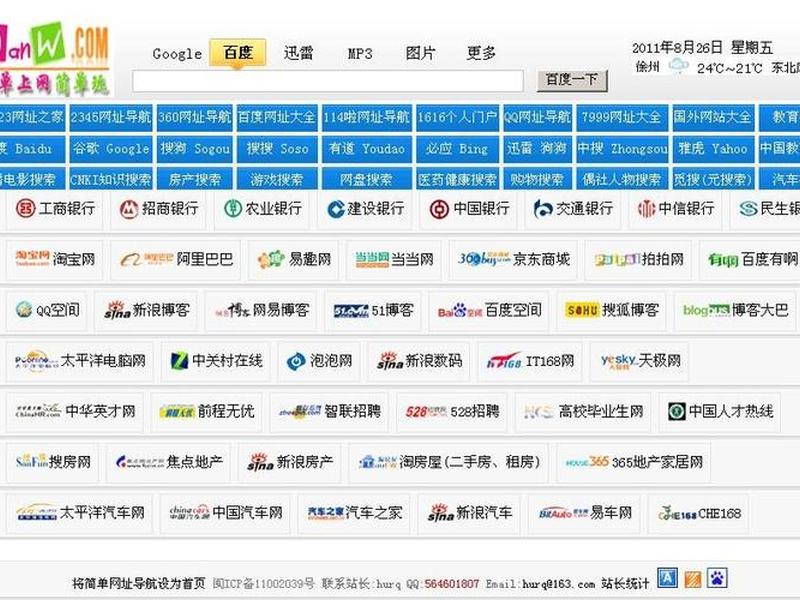
Task: Go to 太平洋汽车网
Action: [x=80, y=513]
